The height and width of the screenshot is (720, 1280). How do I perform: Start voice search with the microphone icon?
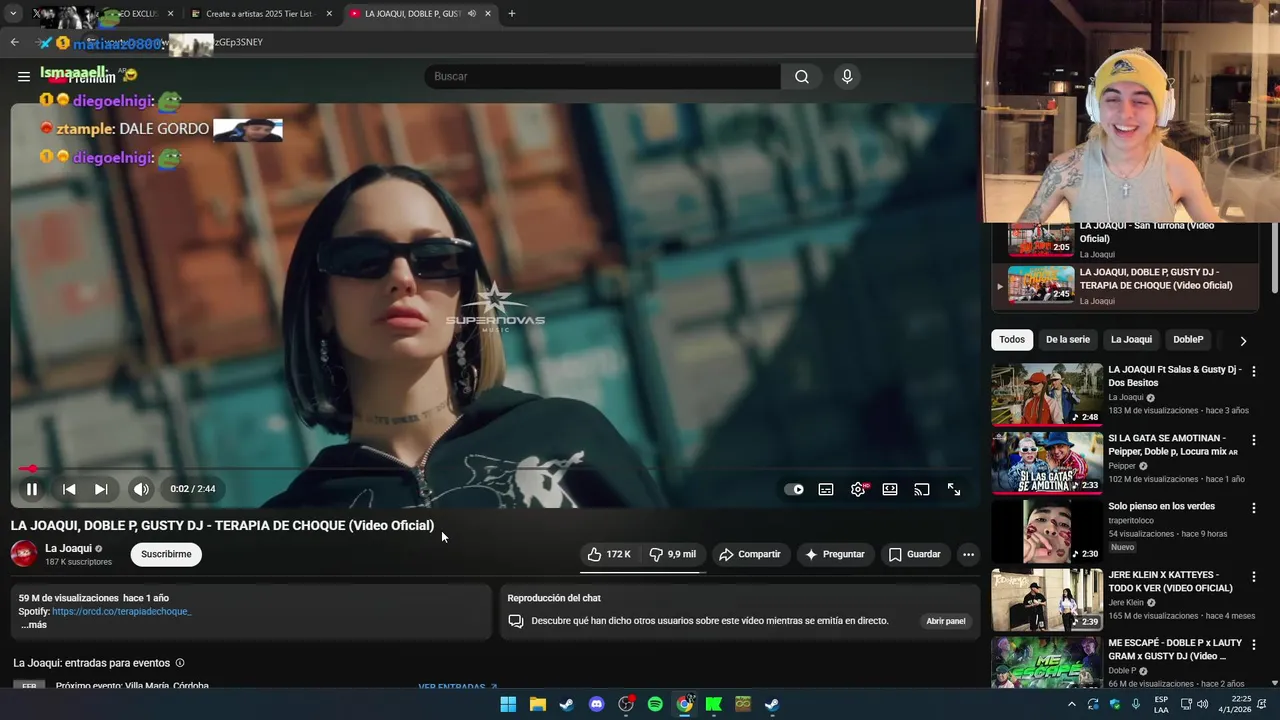847,77
